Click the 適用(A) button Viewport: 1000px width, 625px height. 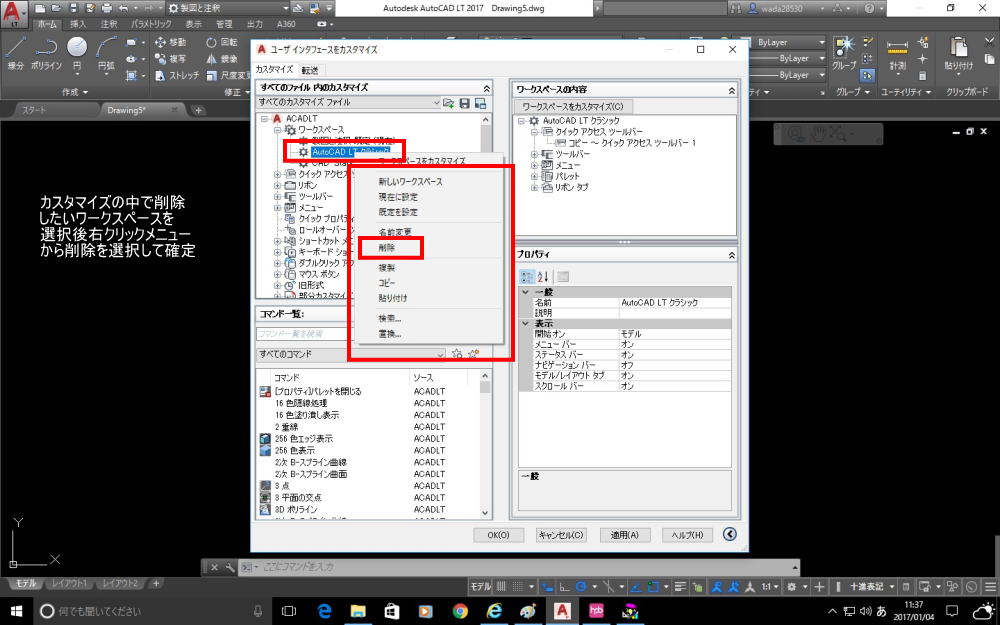point(624,535)
